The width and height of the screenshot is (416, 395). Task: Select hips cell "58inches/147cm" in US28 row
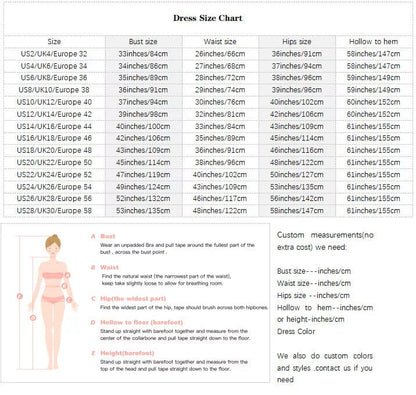297,211
